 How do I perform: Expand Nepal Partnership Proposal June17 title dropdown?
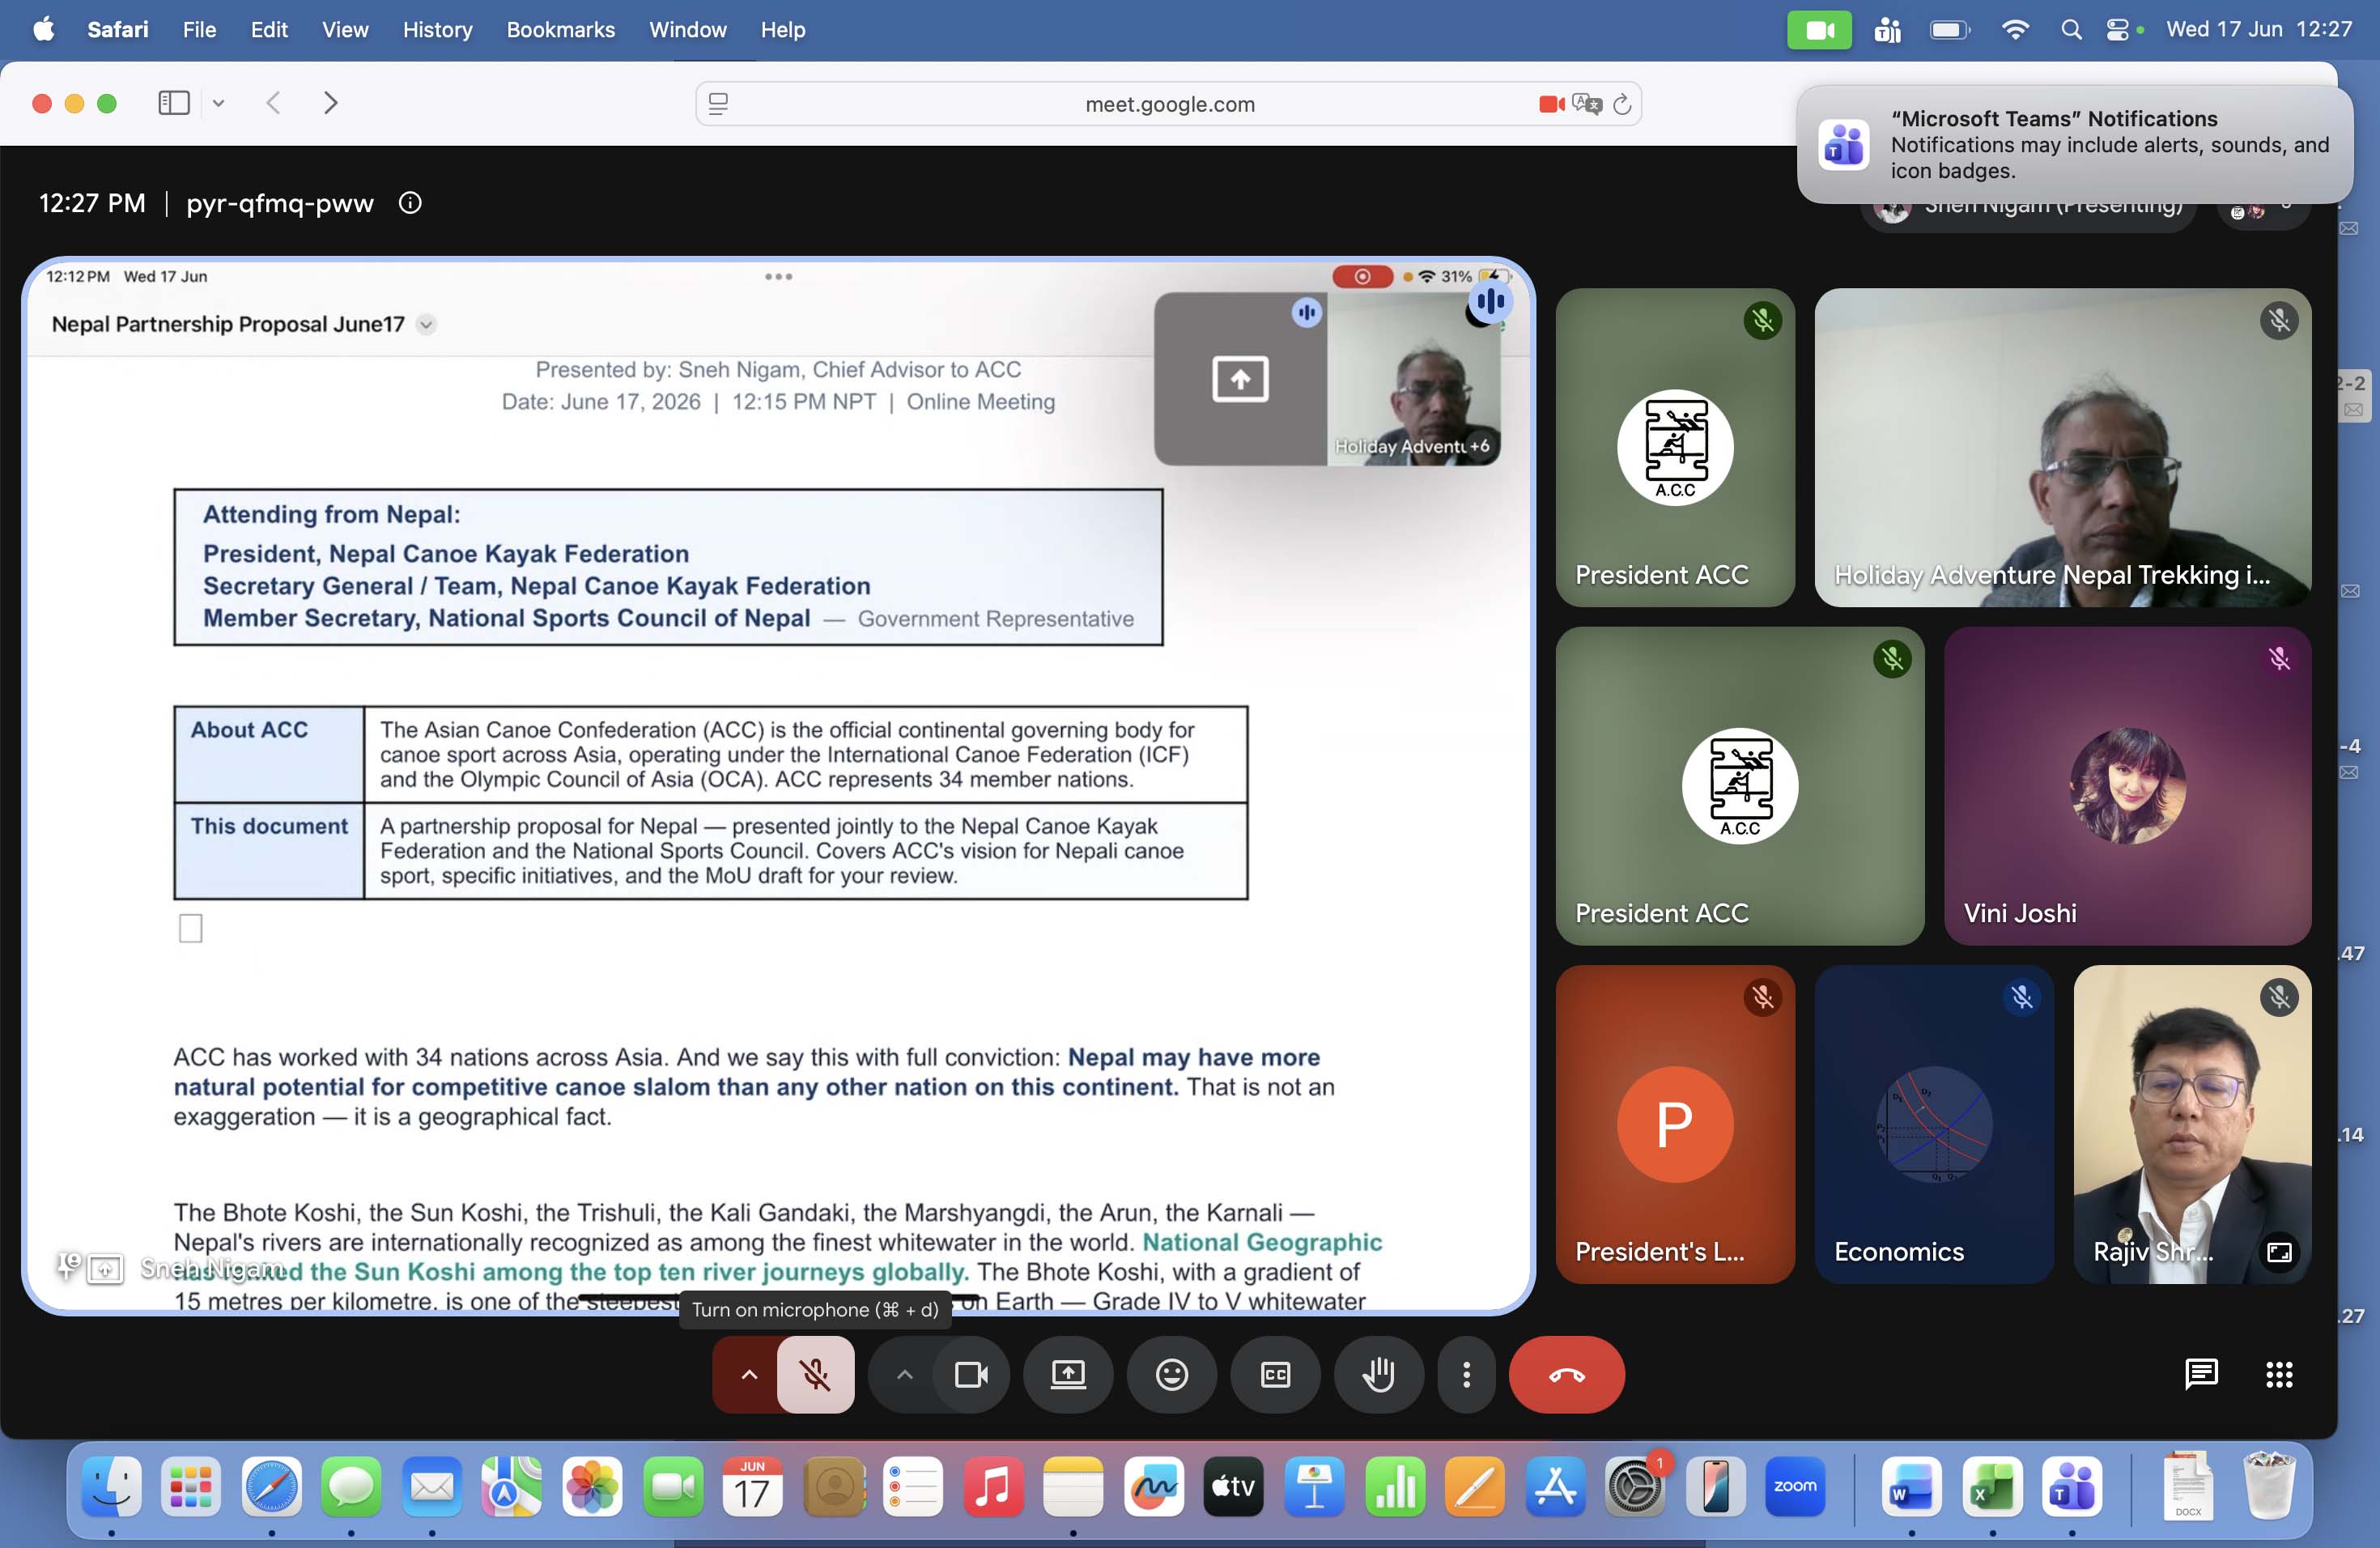[426, 324]
